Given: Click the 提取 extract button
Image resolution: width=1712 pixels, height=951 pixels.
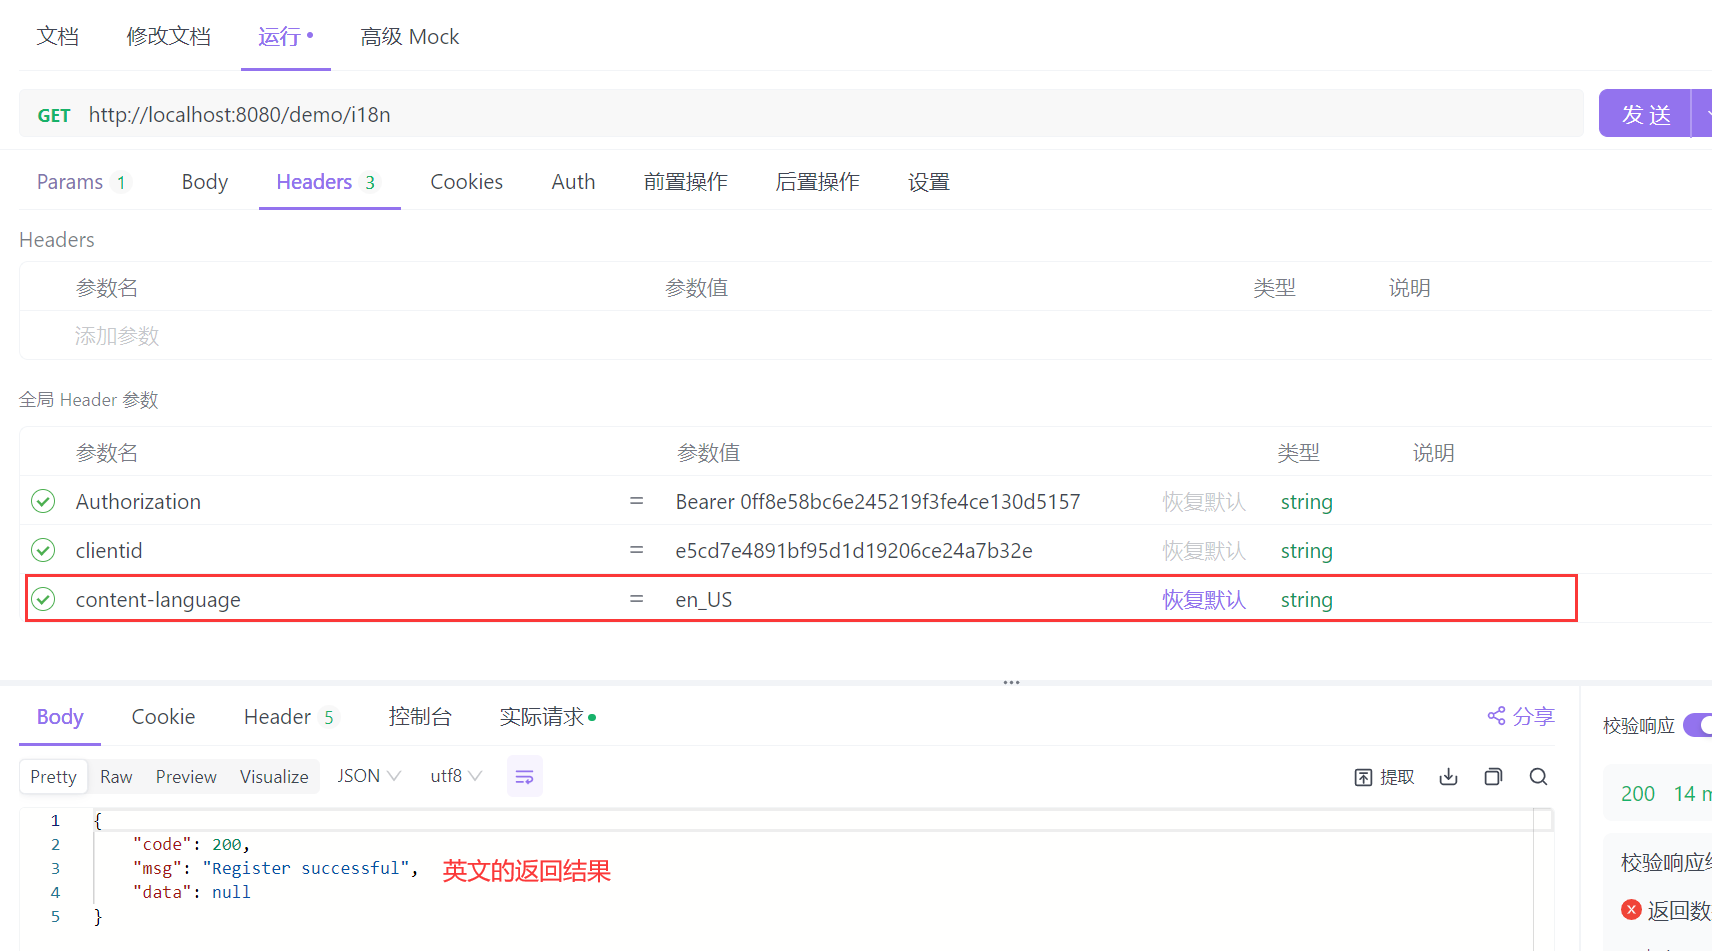Looking at the screenshot, I should pos(1384,777).
